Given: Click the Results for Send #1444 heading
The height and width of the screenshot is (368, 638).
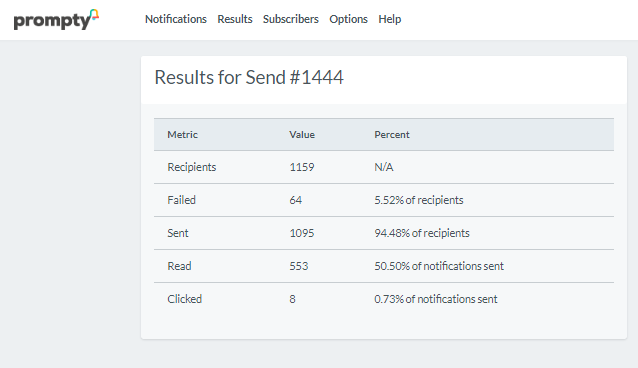Looking at the screenshot, I should pos(249,77).
